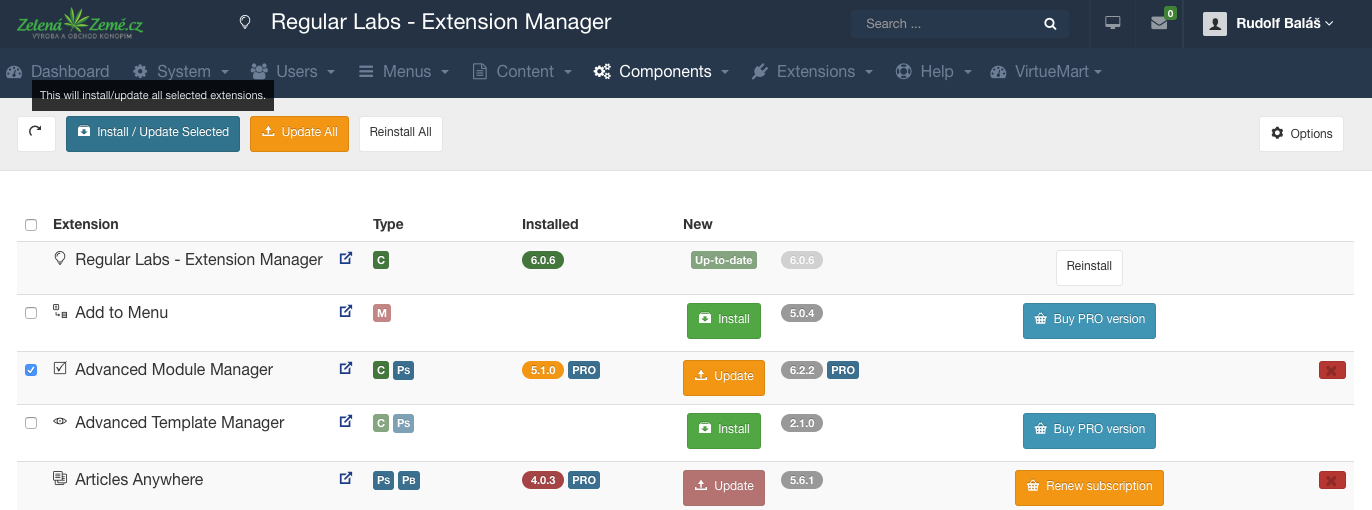Click the monitor preview site icon
The image size is (1372, 510).
click(1112, 23)
